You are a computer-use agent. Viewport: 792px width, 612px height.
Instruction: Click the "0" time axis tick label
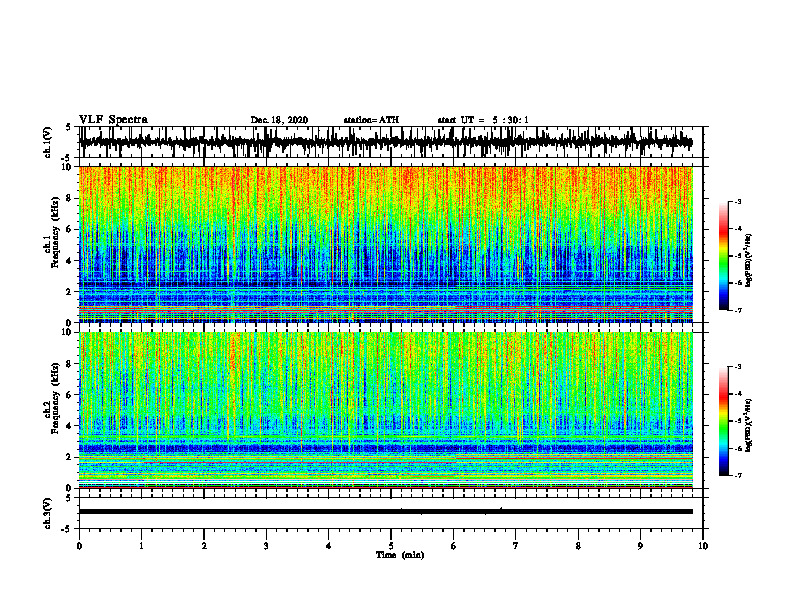(x=79, y=546)
